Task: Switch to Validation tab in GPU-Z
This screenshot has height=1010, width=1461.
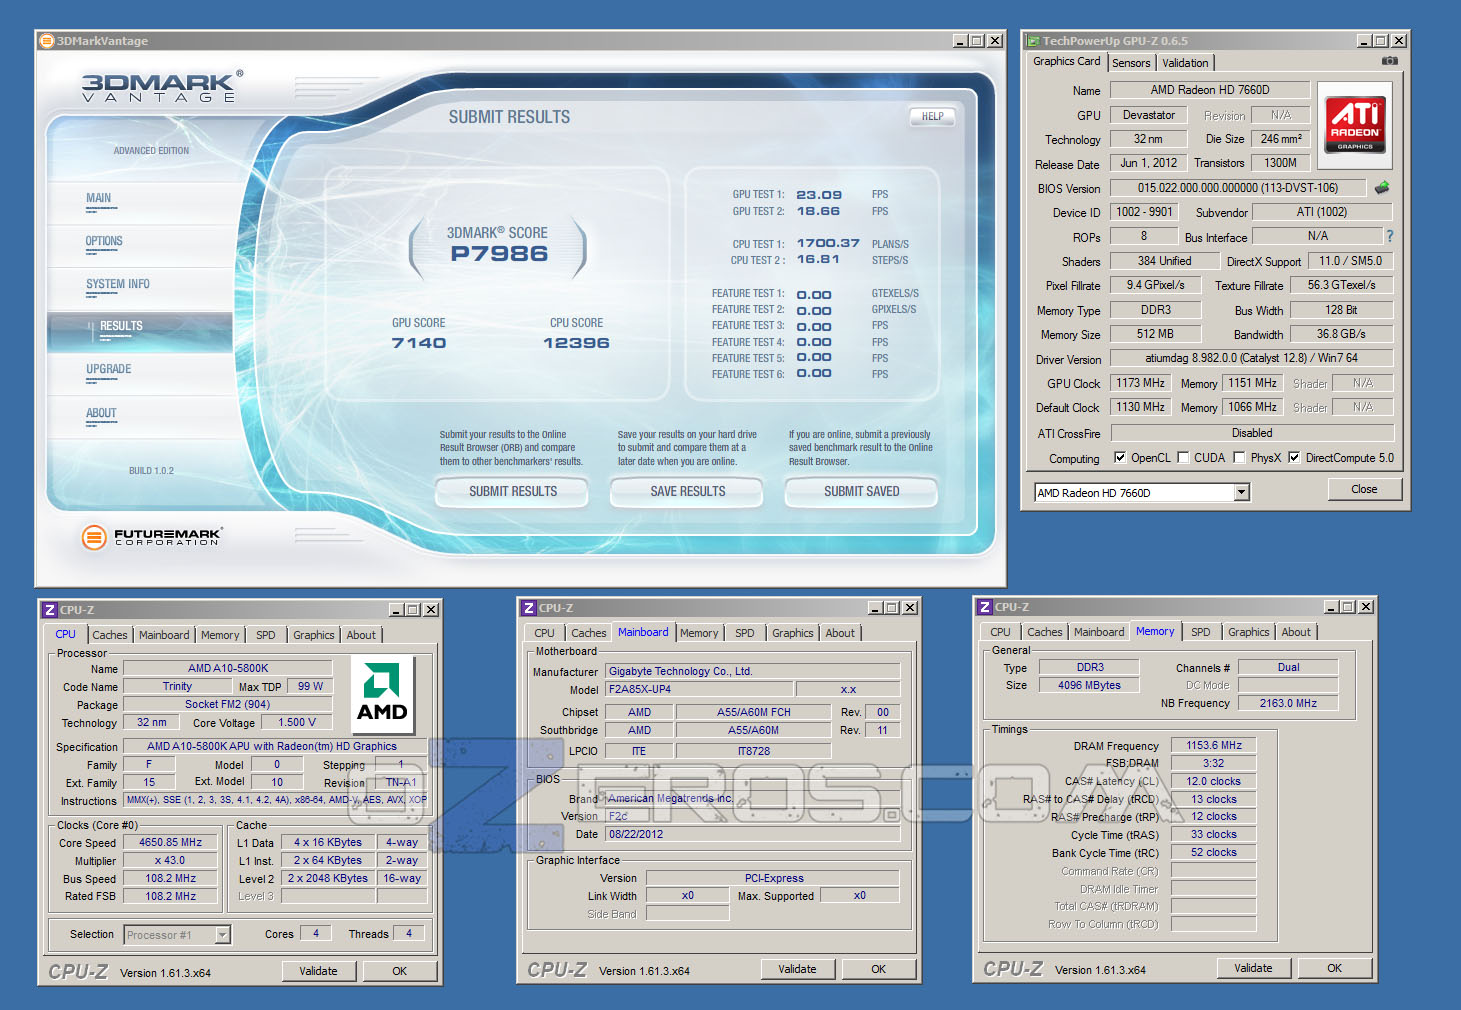Action: point(1185,63)
